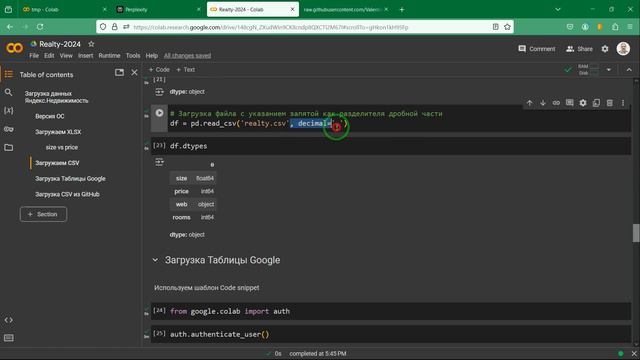Close the Table of contents panel
The height and width of the screenshot is (360, 640).
click(134, 73)
